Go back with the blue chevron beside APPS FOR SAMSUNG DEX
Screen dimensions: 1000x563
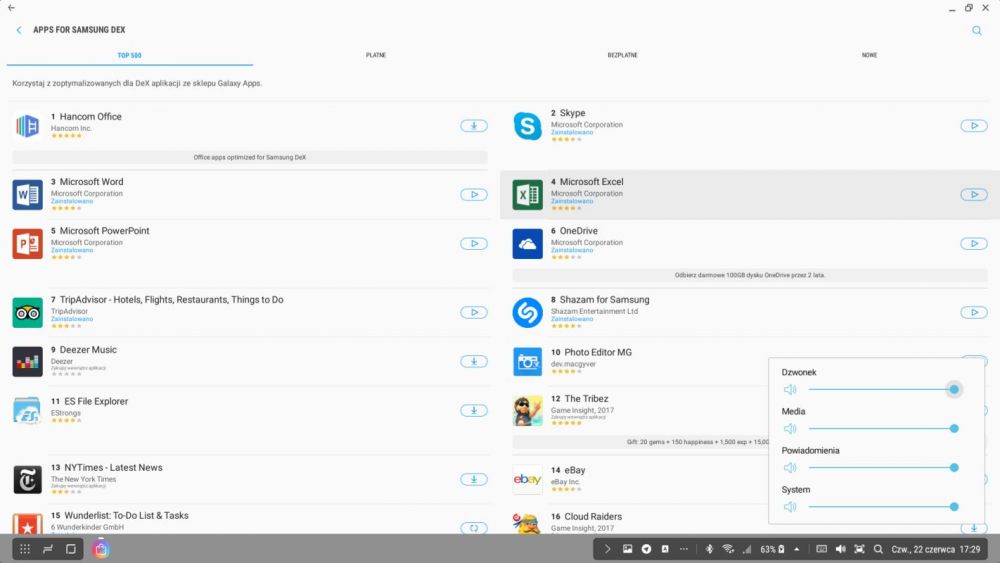(18, 30)
